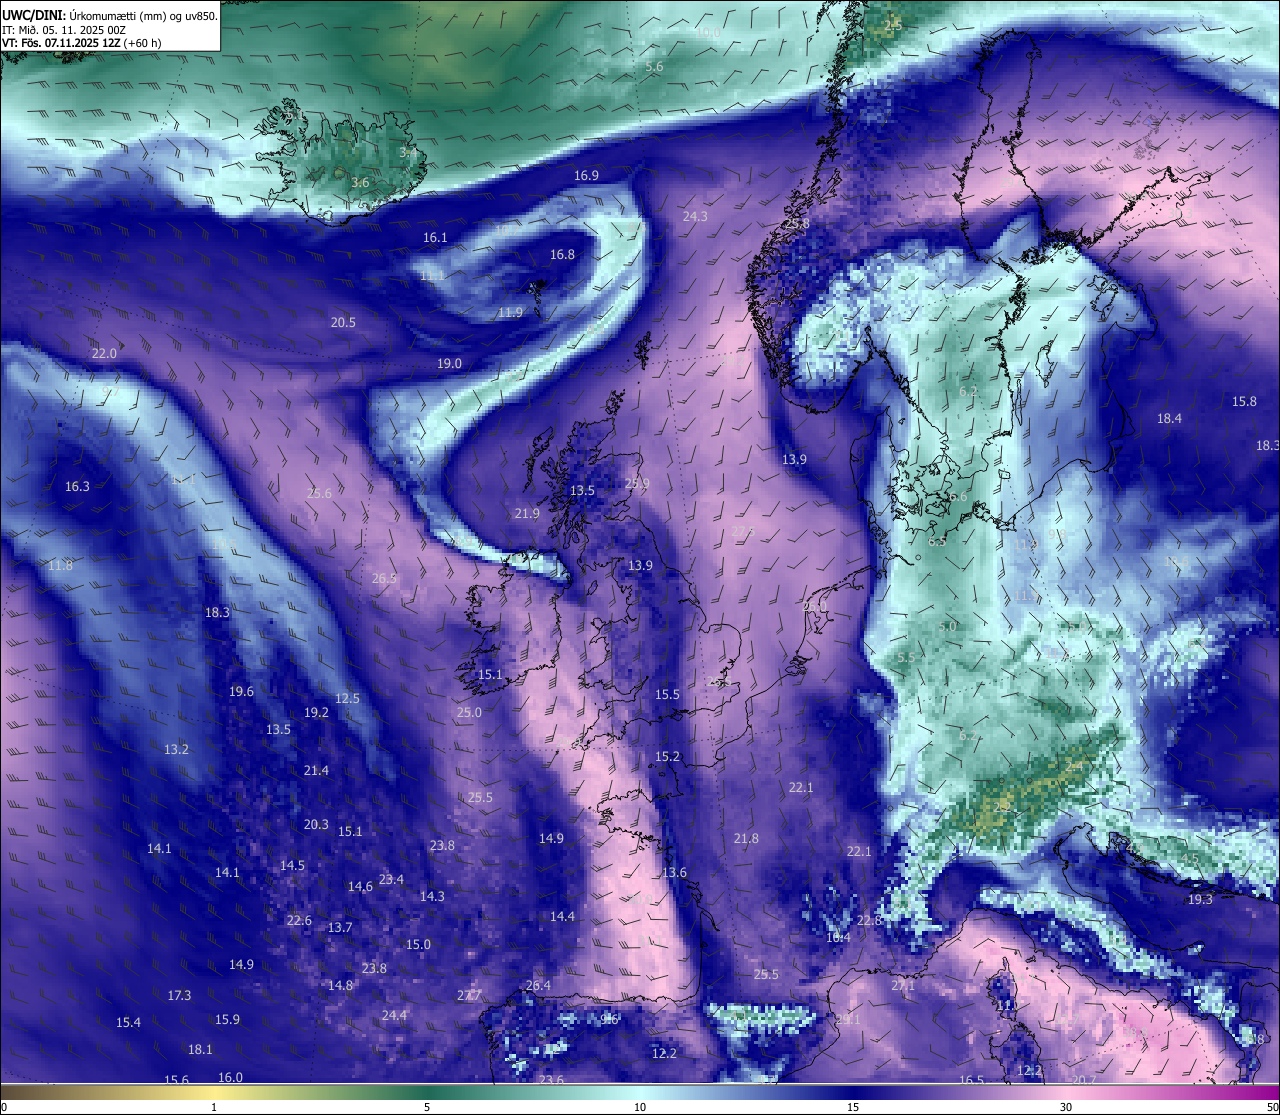Click the 24.4 value west of Iberia
Screen dimensions: 1280x1115
[394, 1016]
